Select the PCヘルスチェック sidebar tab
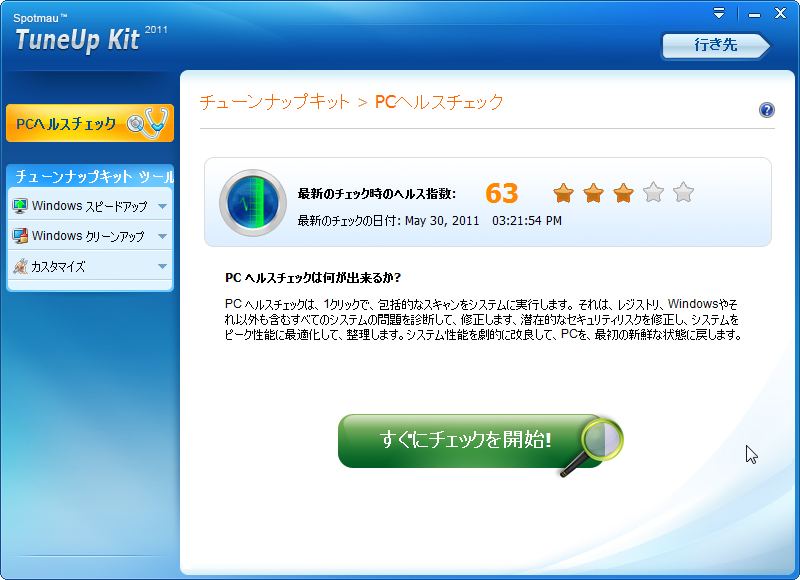Viewport: 800px width, 580px height. click(x=90, y=123)
